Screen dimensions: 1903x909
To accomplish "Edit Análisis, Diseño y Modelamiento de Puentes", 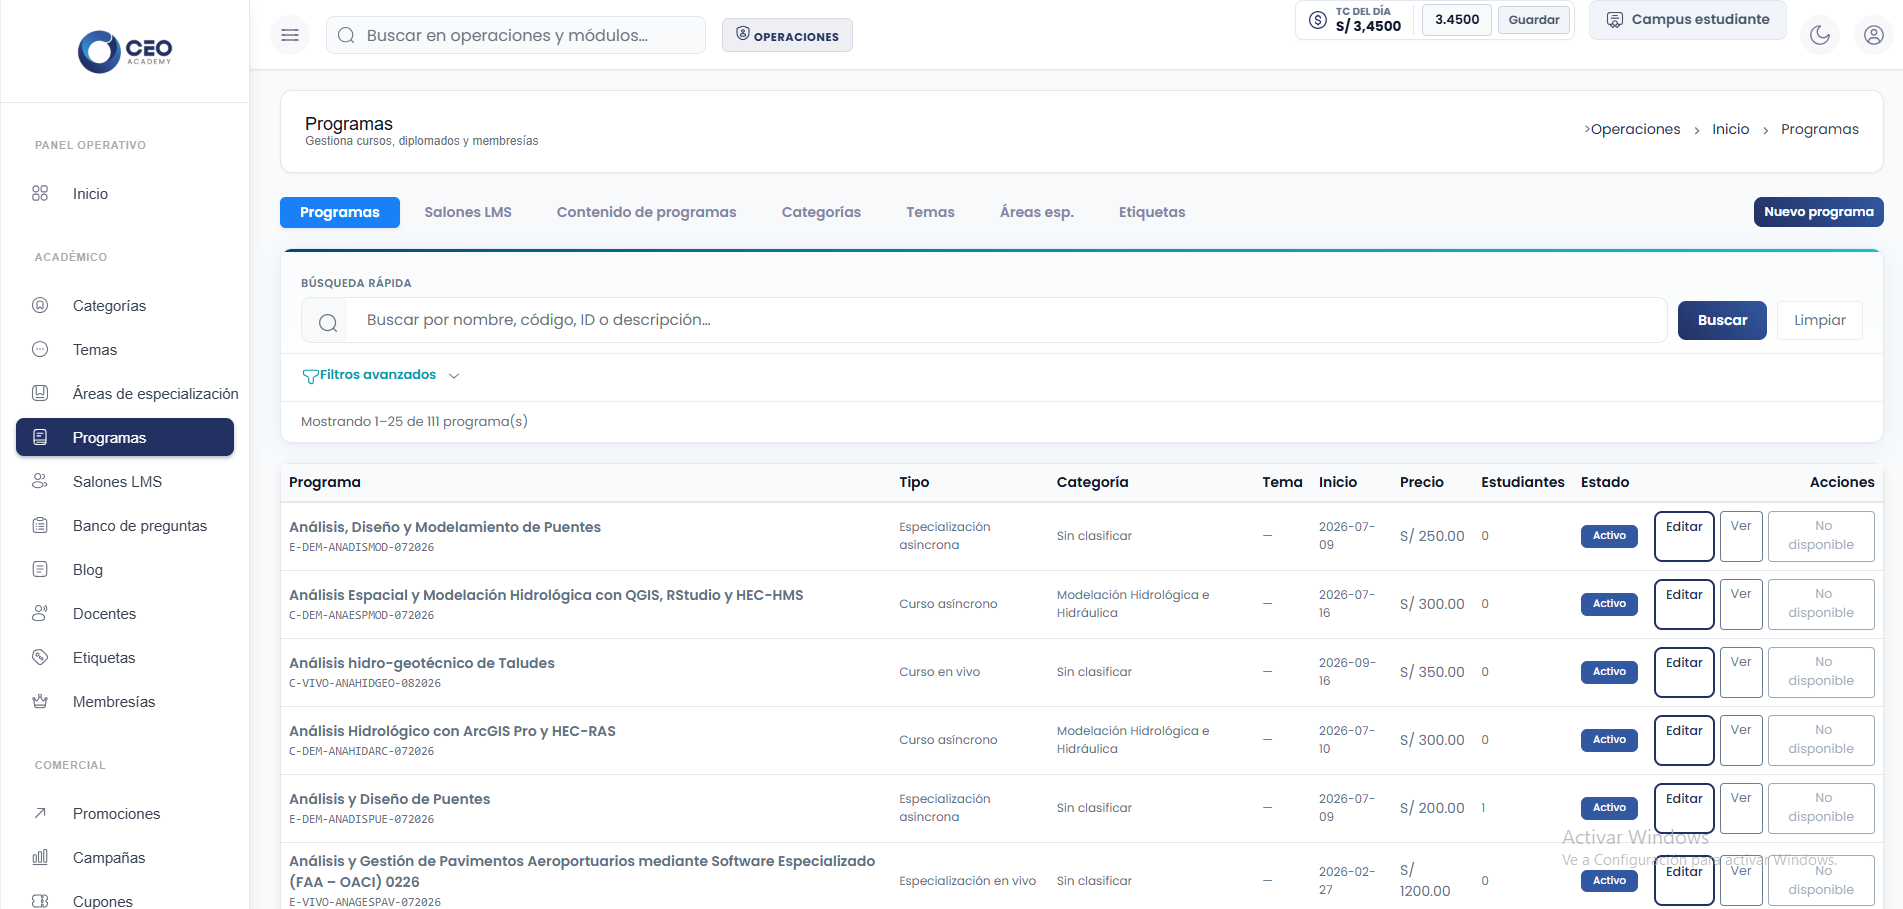I will click(1684, 536).
